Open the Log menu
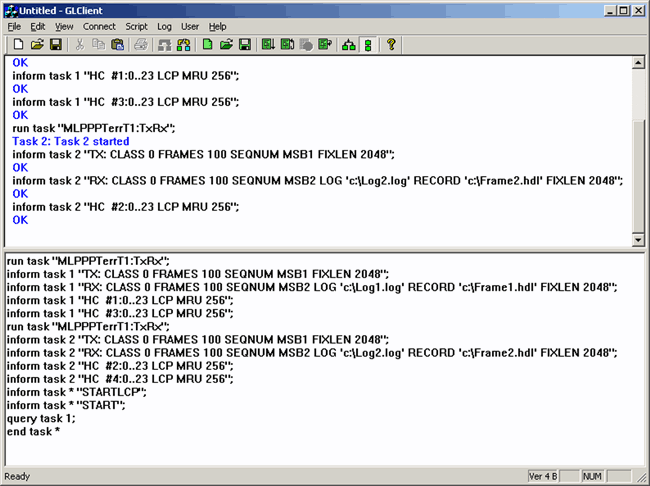The height and width of the screenshot is (486, 650). (164, 27)
